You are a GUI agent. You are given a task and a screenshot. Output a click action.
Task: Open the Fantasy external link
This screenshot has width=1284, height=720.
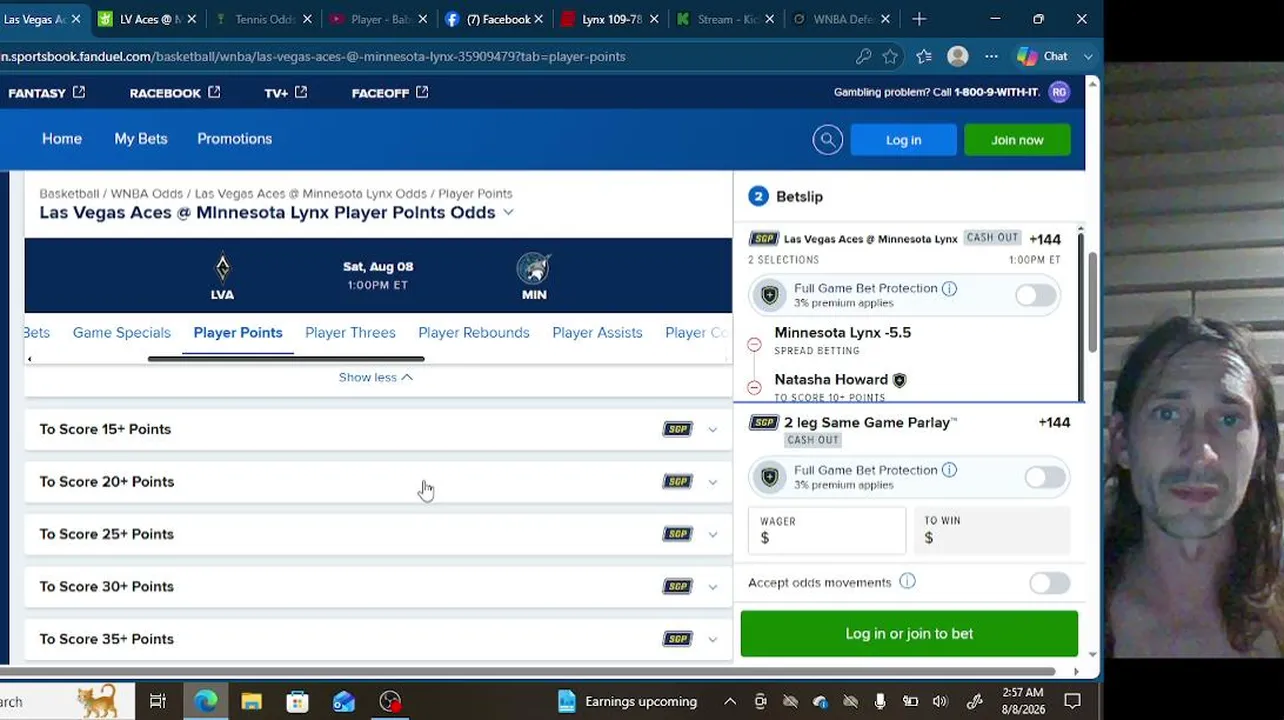pos(47,93)
